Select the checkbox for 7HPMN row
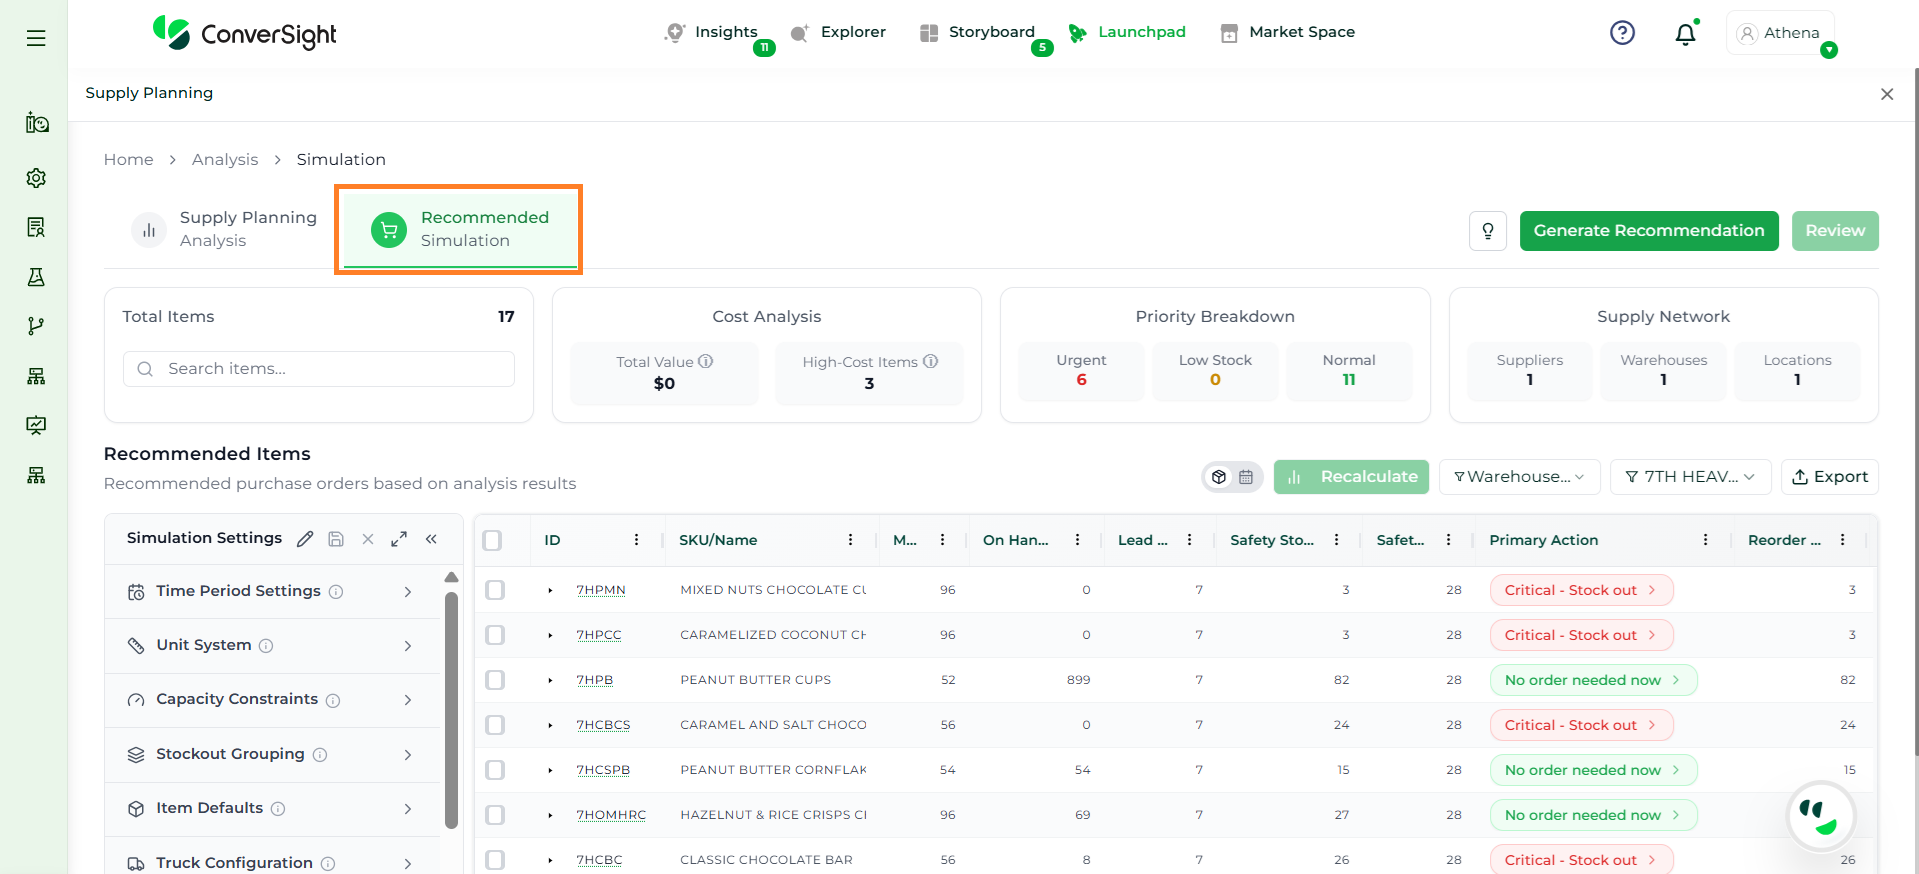 point(495,590)
